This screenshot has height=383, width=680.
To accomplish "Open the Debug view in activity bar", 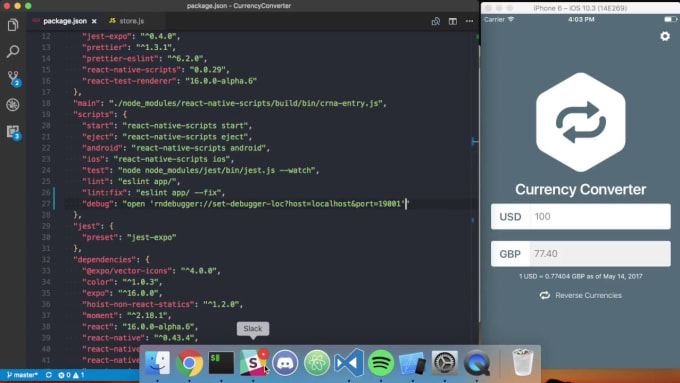I will (x=13, y=105).
